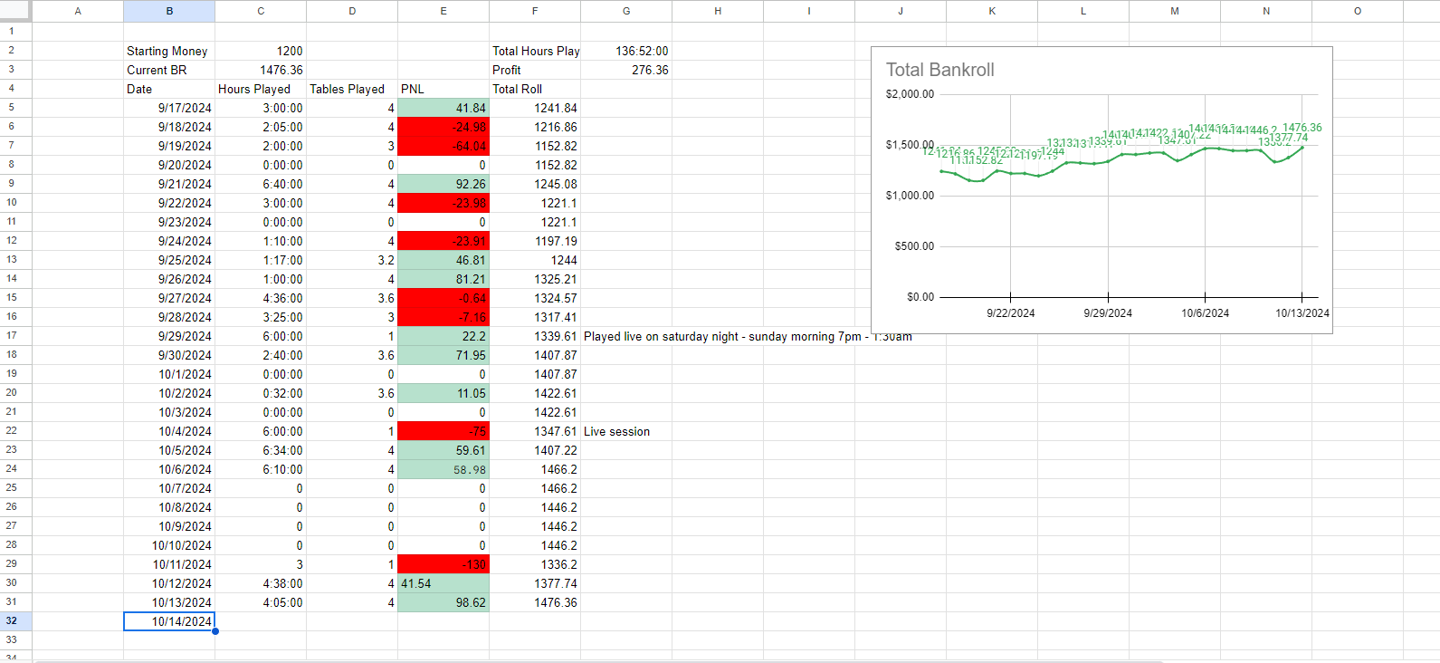This screenshot has height=663, width=1440.
Task: Click the Starting Money value 1200
Action: [261, 51]
